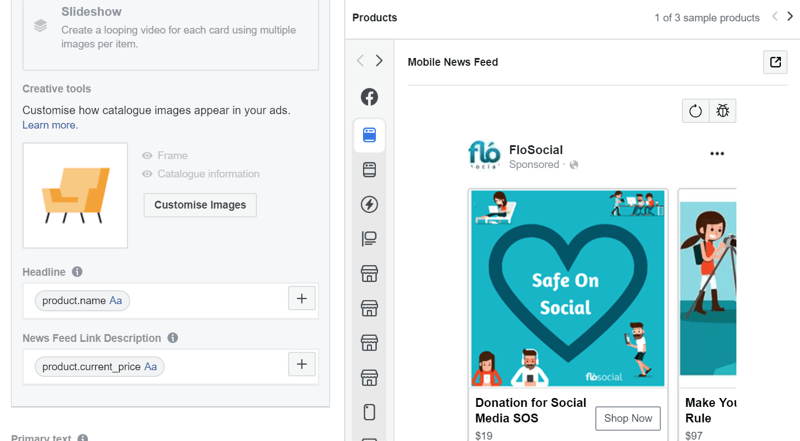Click the bug report icon
800x441 pixels.
click(722, 111)
